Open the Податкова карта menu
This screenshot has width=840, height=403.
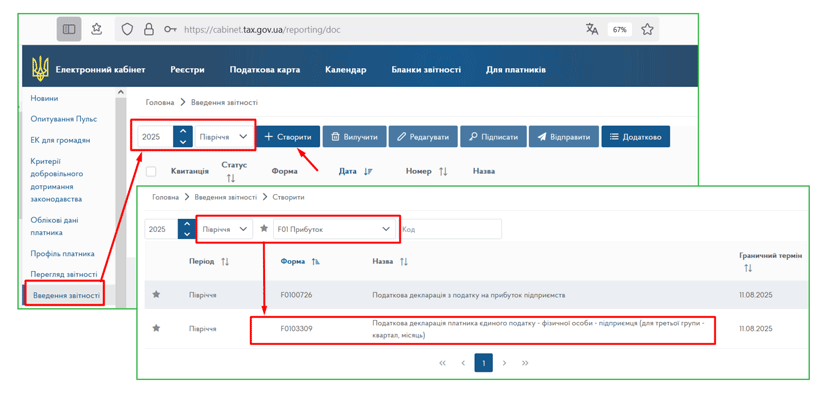264,70
